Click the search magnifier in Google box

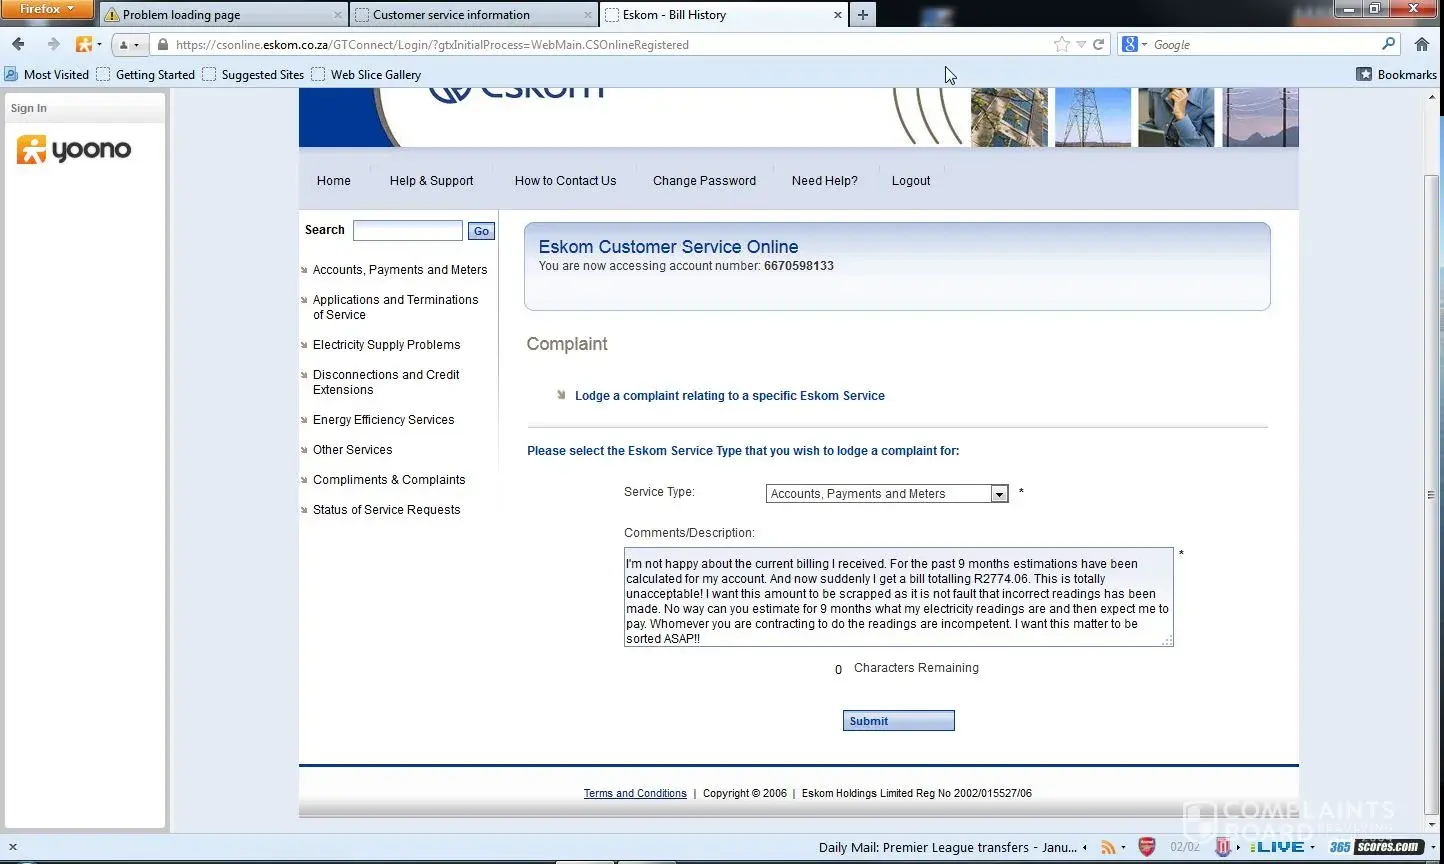1388,44
